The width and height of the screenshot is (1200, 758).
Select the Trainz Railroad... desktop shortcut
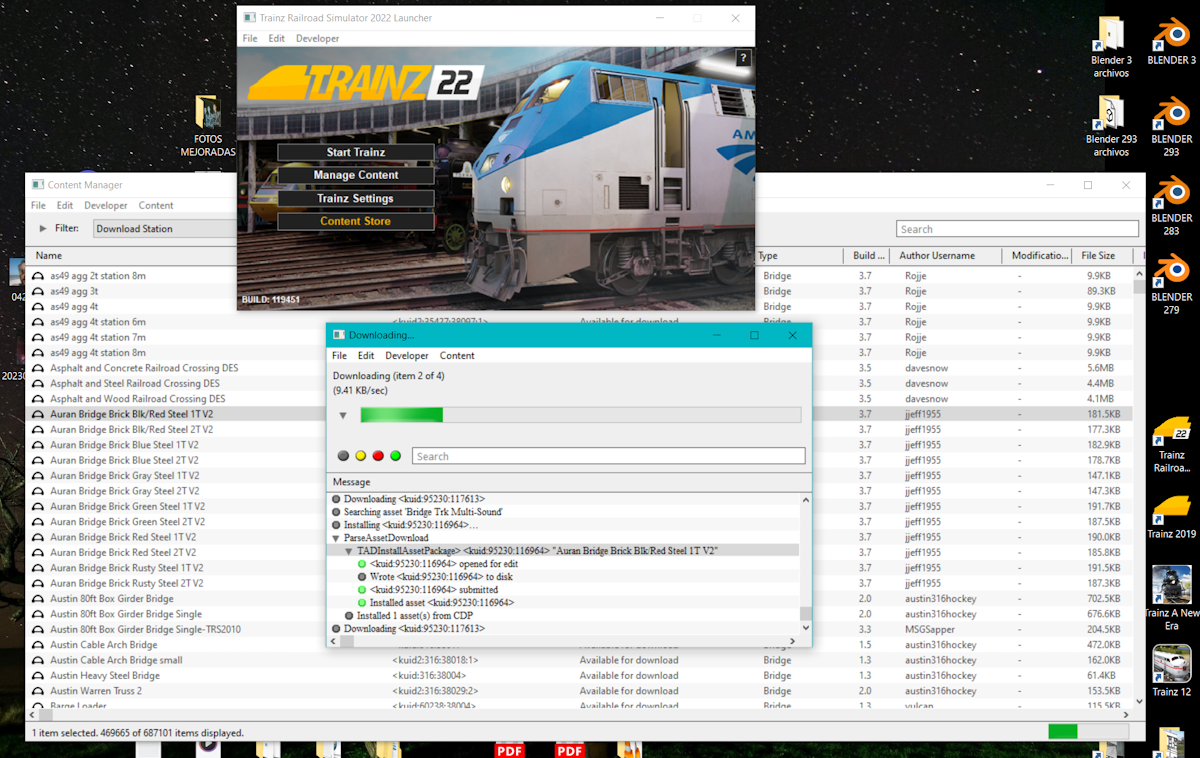click(1171, 446)
